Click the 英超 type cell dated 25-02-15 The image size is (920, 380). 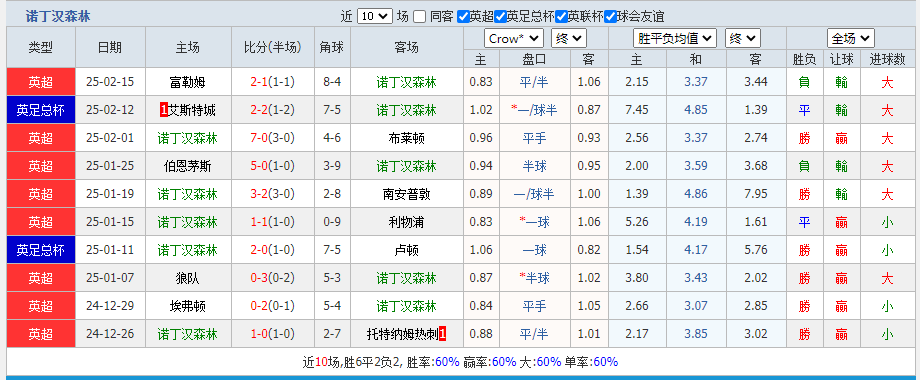point(40,82)
